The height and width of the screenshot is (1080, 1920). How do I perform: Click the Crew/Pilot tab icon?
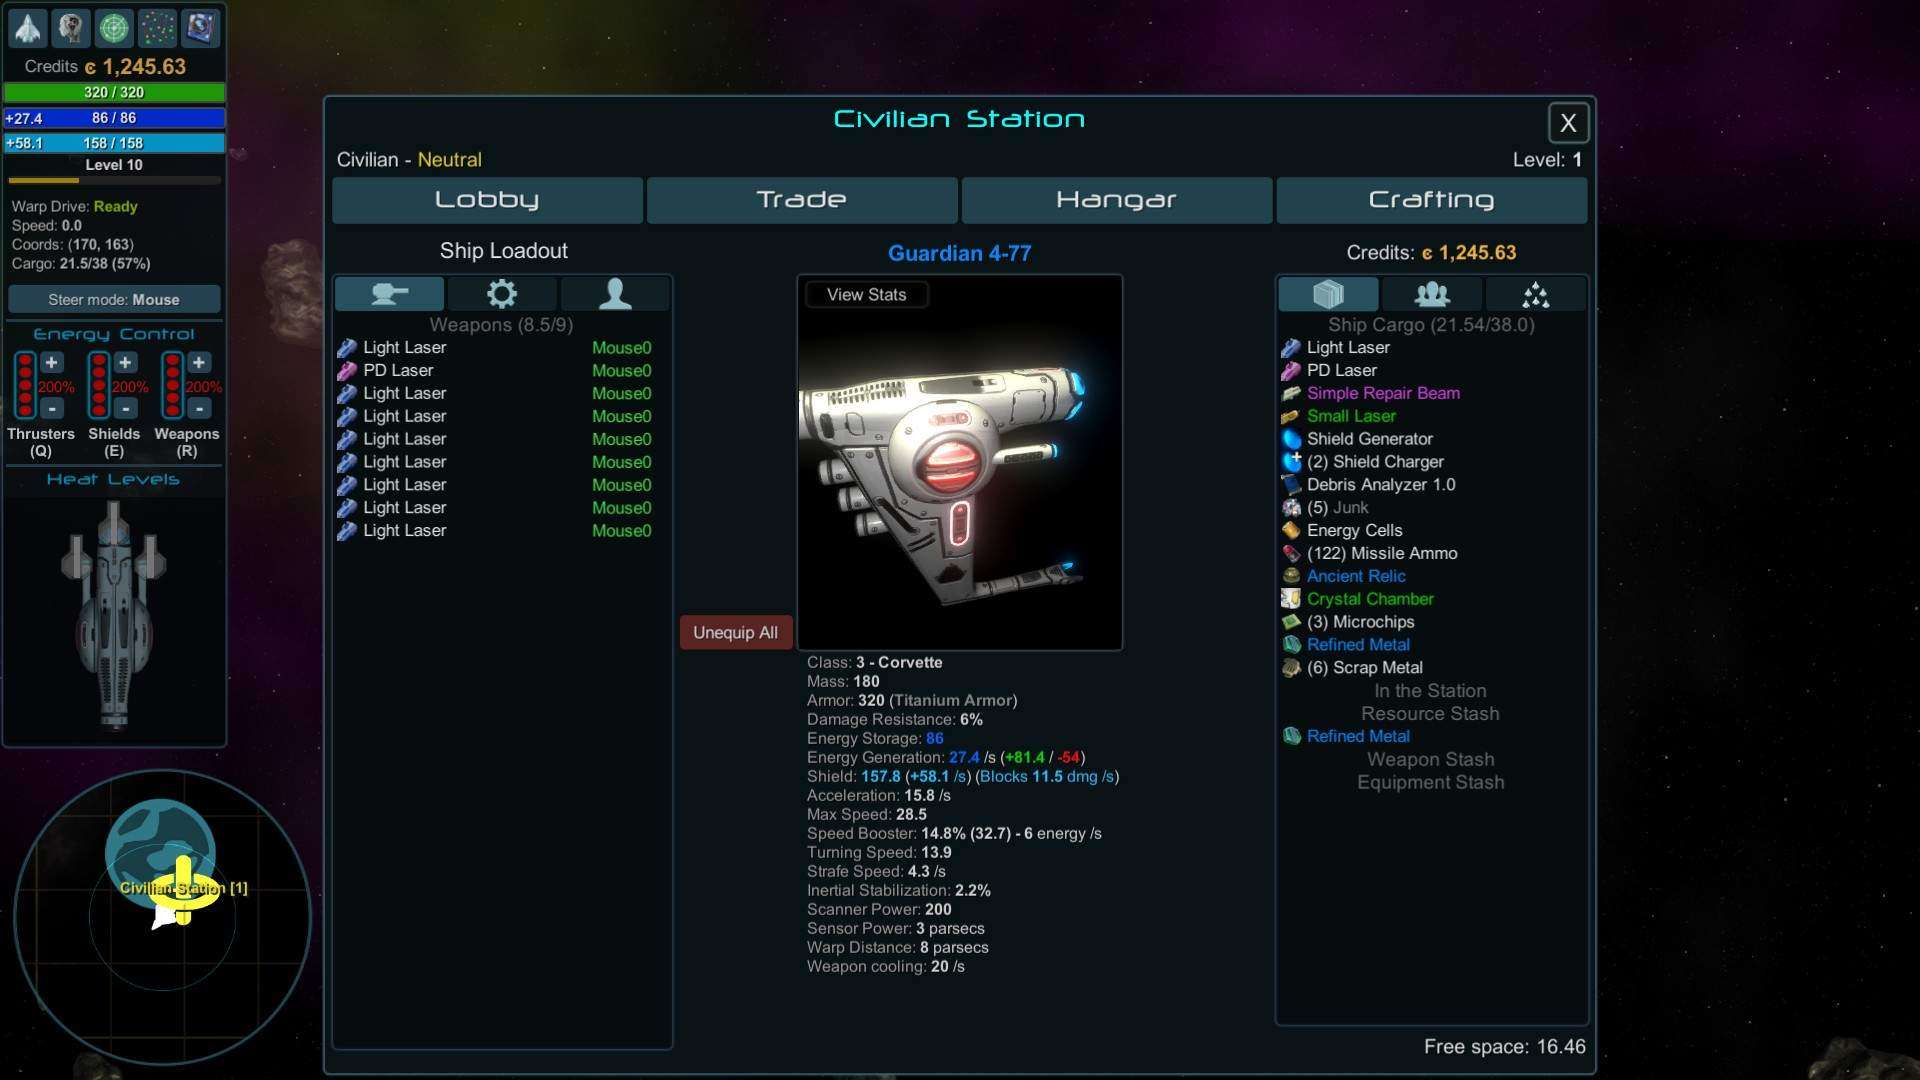tap(613, 291)
